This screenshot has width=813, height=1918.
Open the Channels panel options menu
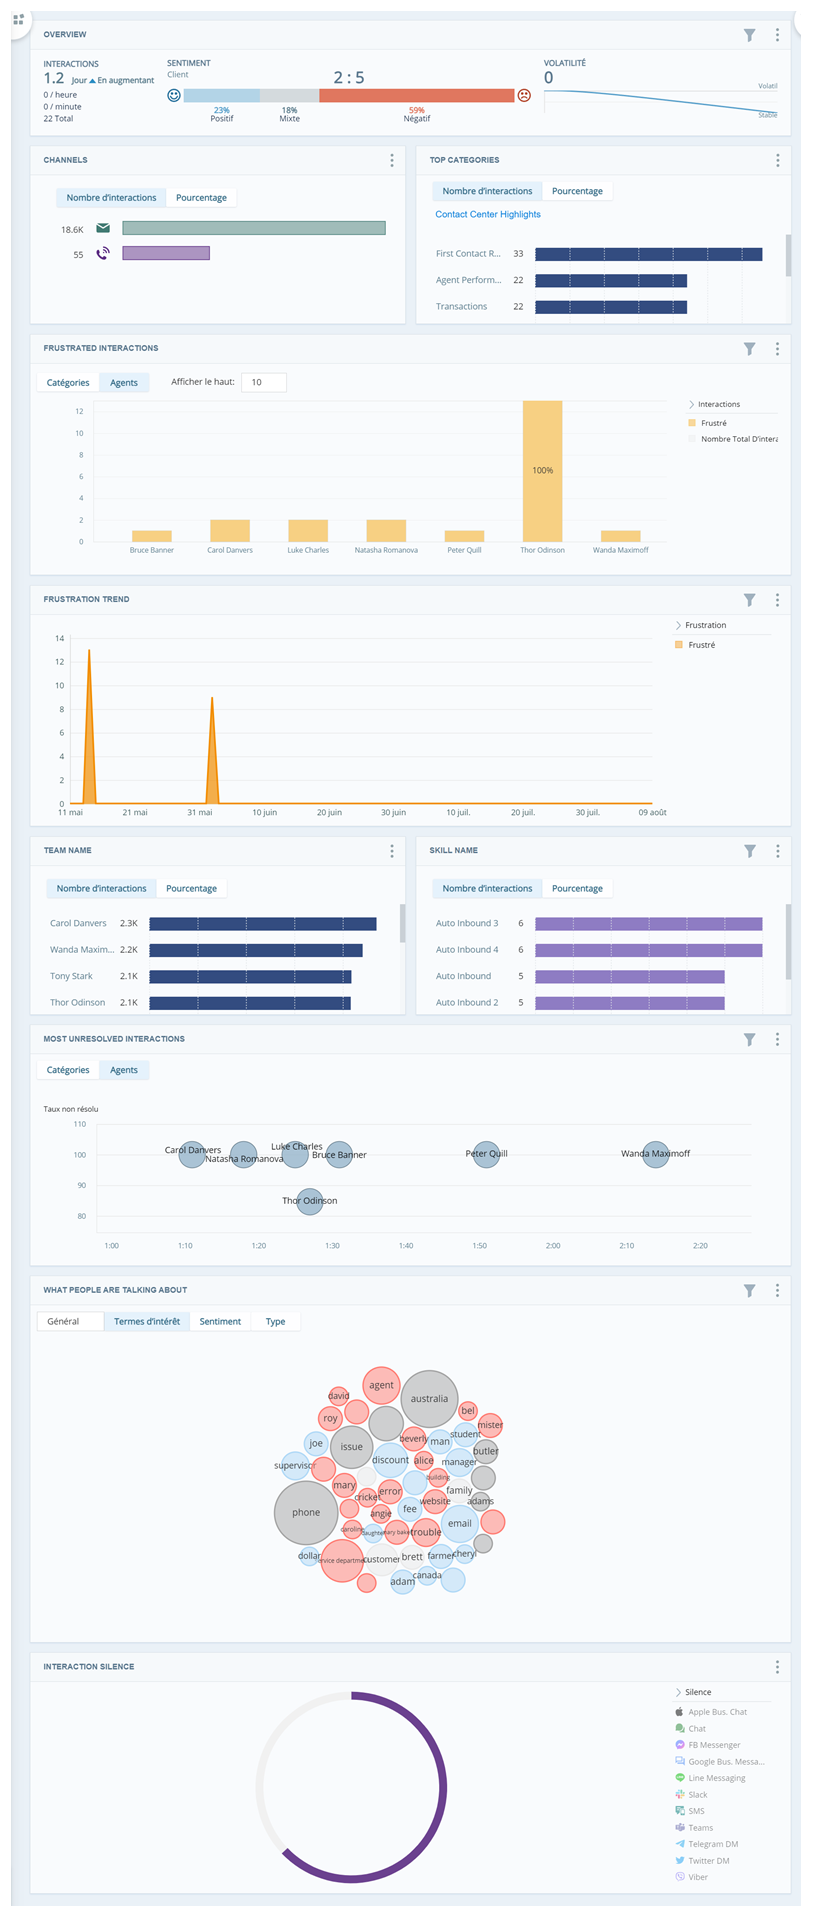tap(391, 160)
